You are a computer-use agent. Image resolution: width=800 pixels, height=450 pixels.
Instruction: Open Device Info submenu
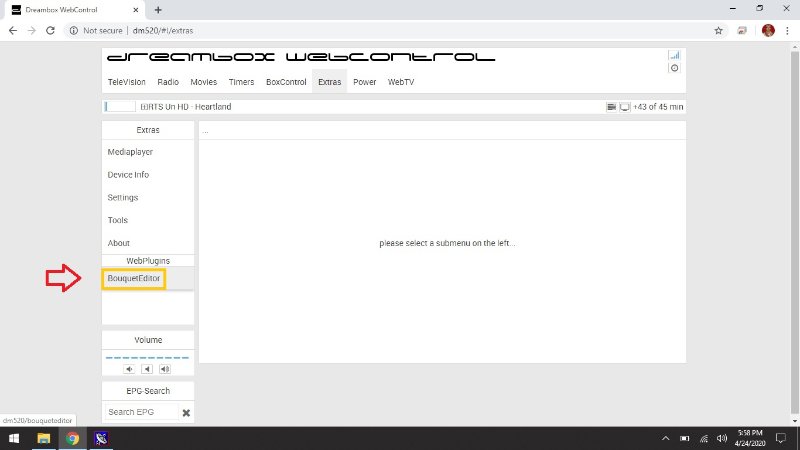[128, 175]
